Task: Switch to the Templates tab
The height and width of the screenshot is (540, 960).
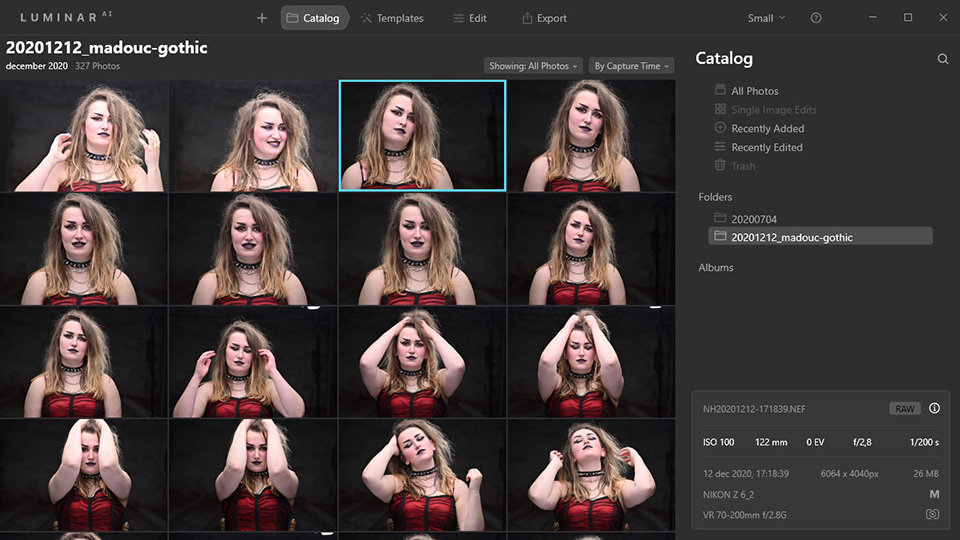Action: click(392, 18)
